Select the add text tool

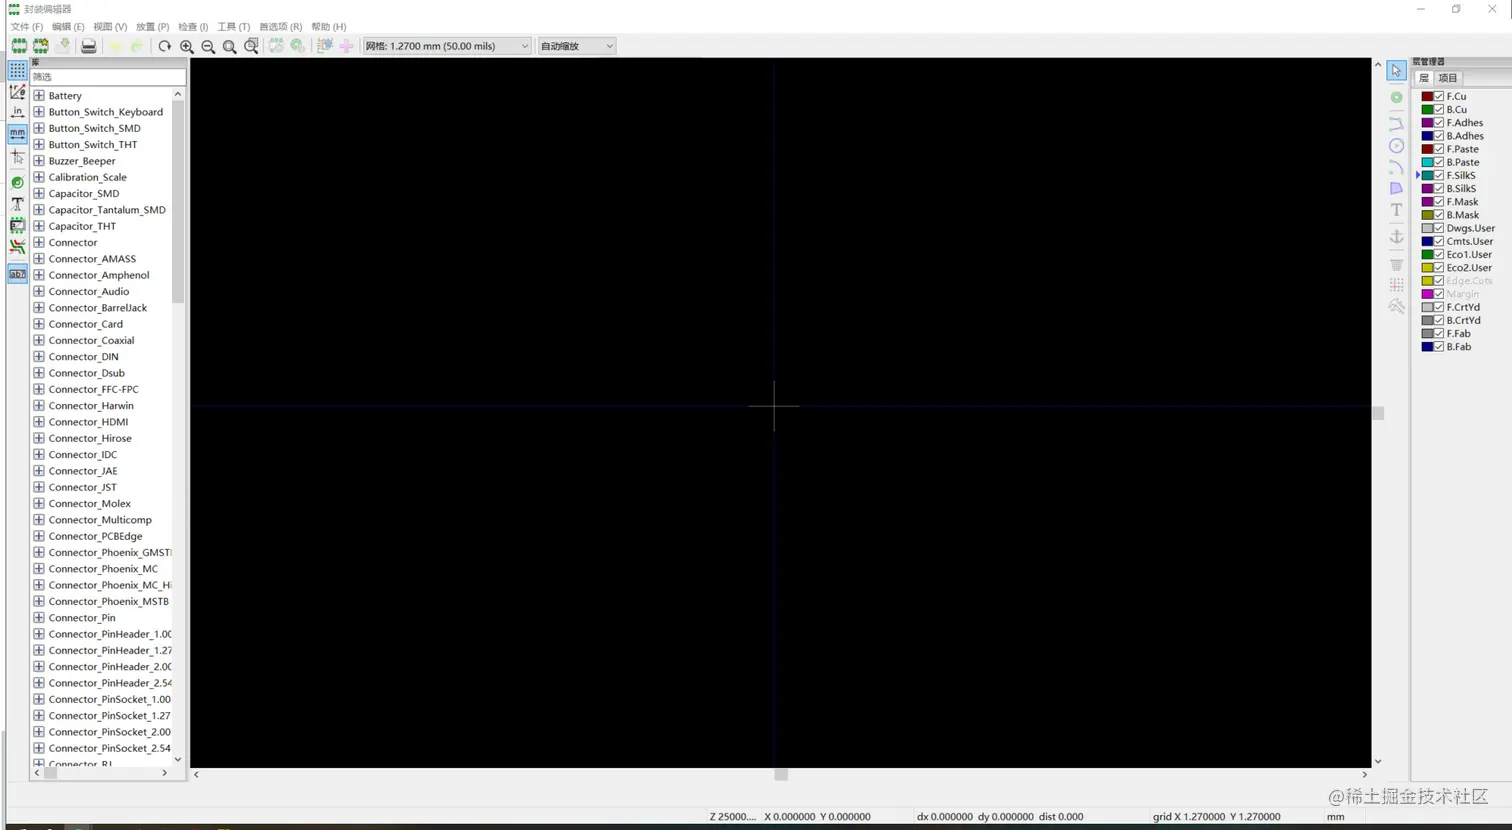[1396, 210]
